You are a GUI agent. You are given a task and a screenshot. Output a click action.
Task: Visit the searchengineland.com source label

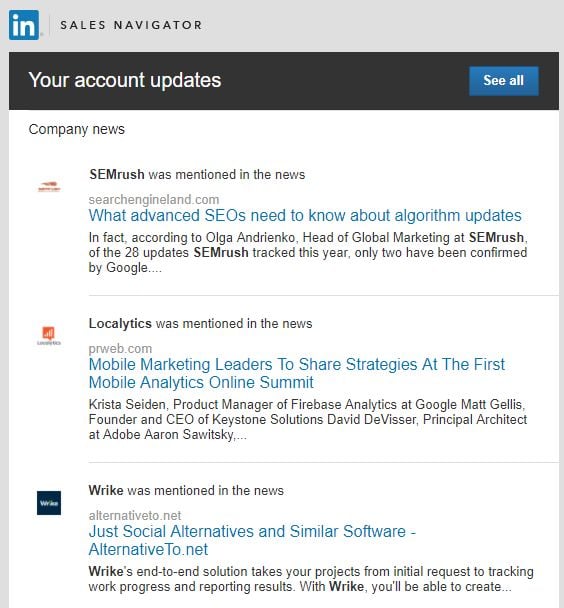154,199
